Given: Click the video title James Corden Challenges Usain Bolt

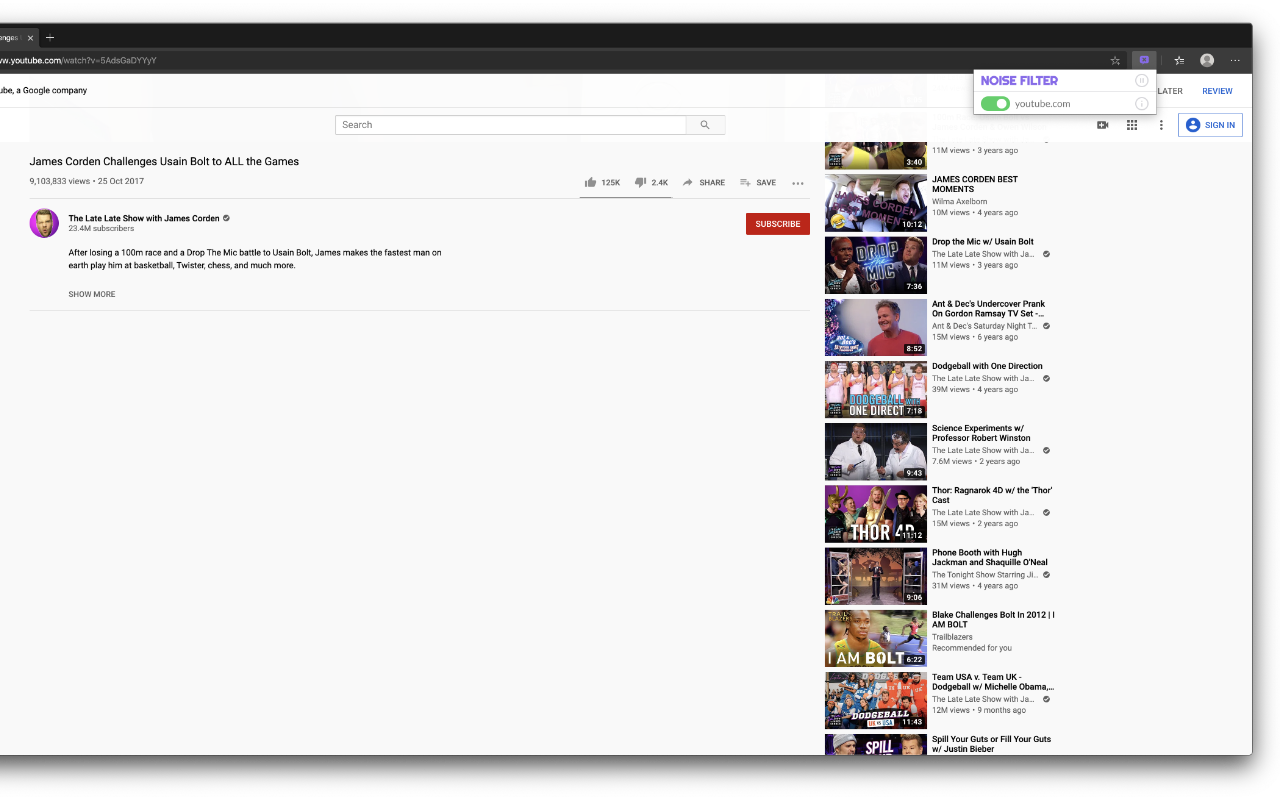Looking at the screenshot, I should tap(164, 161).
